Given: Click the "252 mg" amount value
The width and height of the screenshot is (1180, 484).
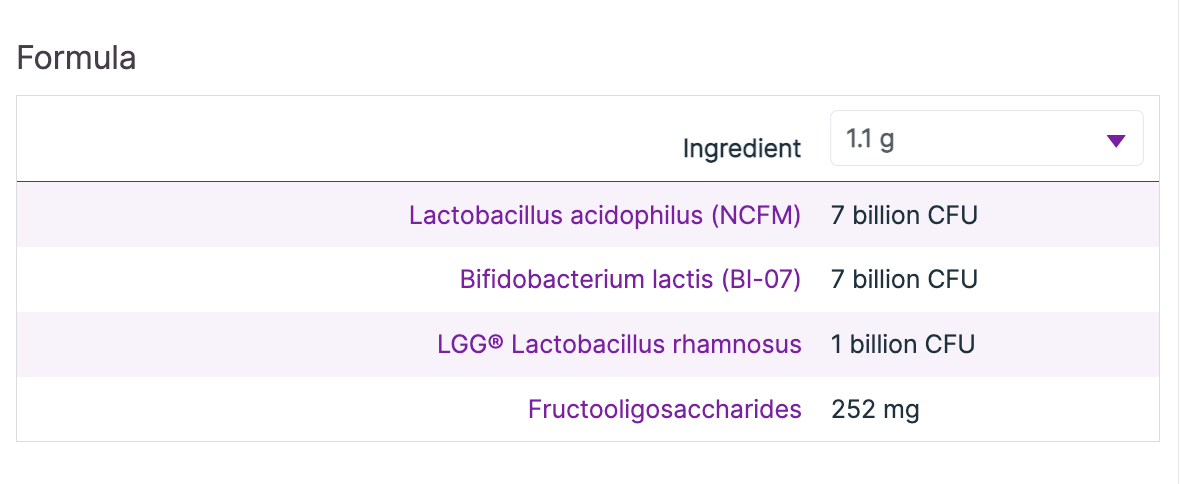Looking at the screenshot, I should click(875, 409).
